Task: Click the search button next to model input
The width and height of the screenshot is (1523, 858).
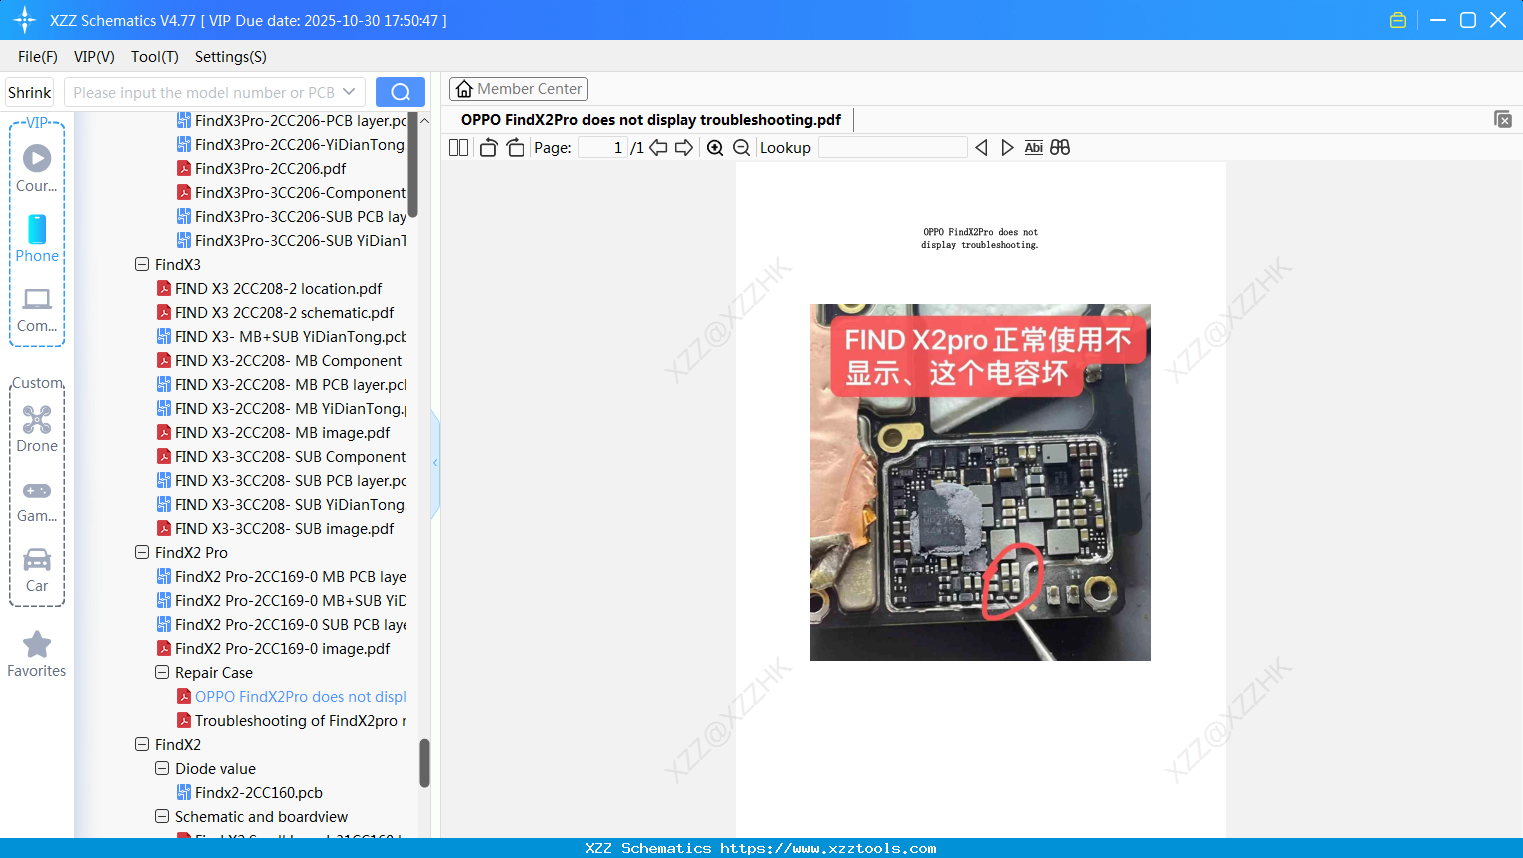Action: (x=400, y=92)
